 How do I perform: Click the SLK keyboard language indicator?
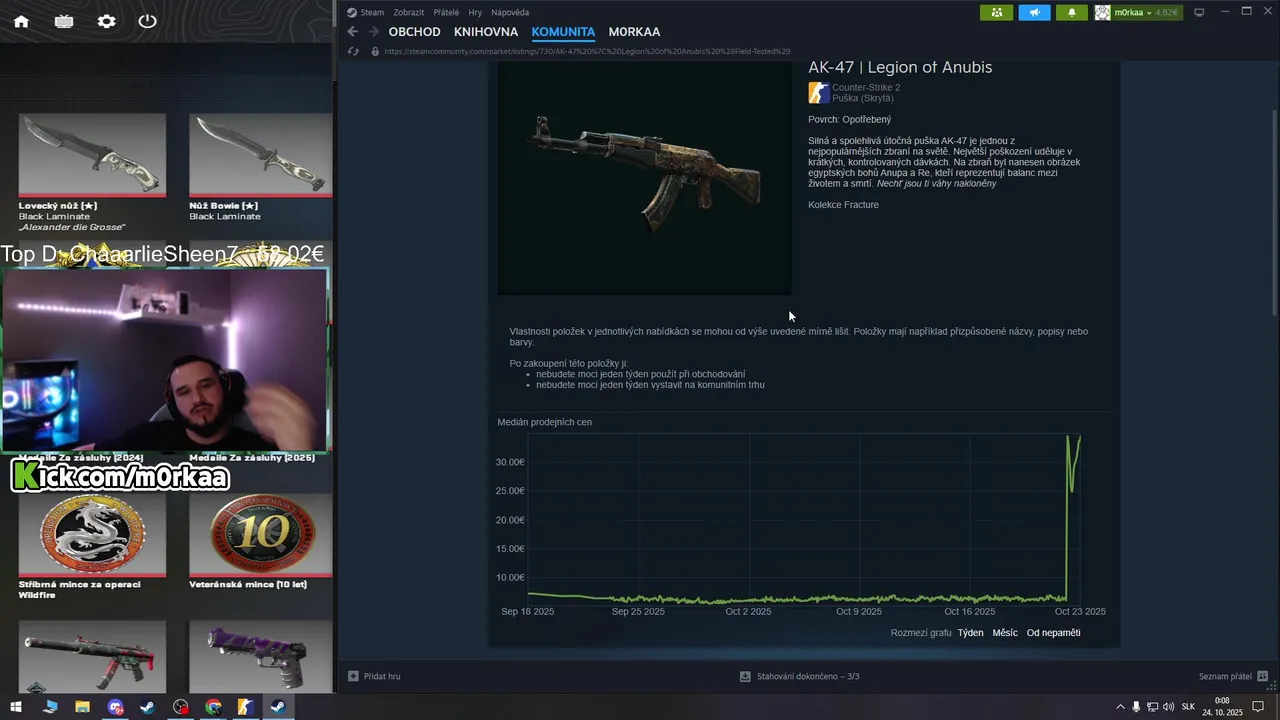[x=1188, y=707]
